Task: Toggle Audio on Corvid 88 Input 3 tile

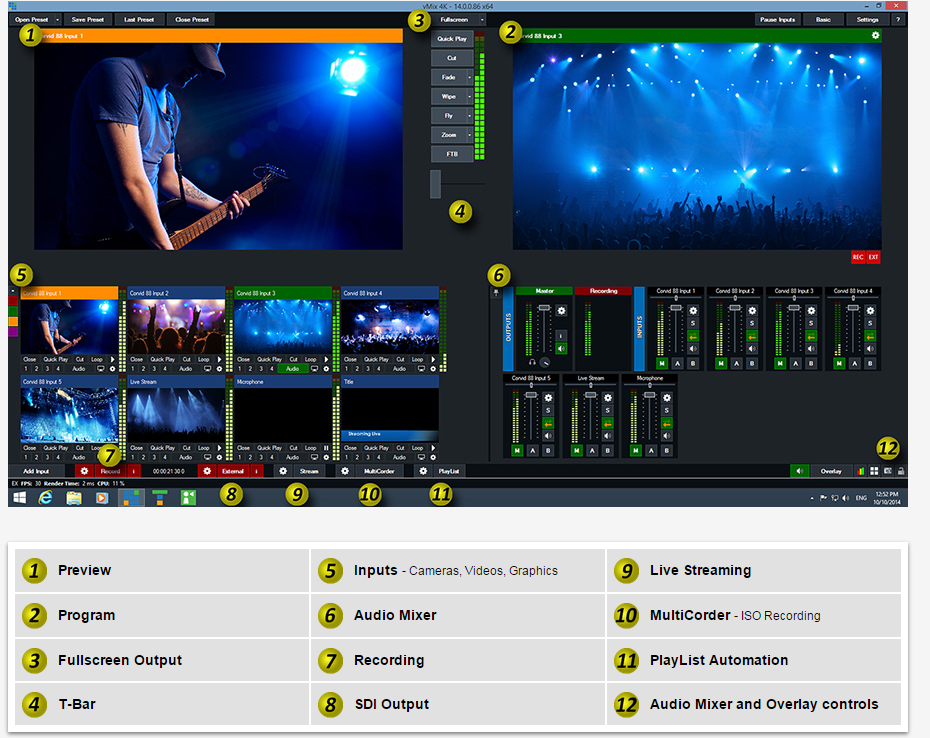Action: (x=292, y=368)
